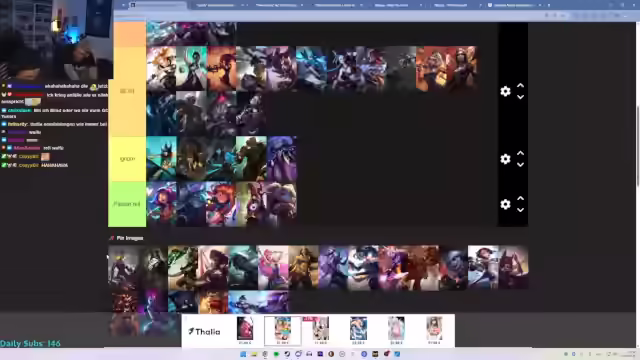The height and width of the screenshot is (360, 640).
Task: Open settings gear for the green tier row
Action: (505, 204)
